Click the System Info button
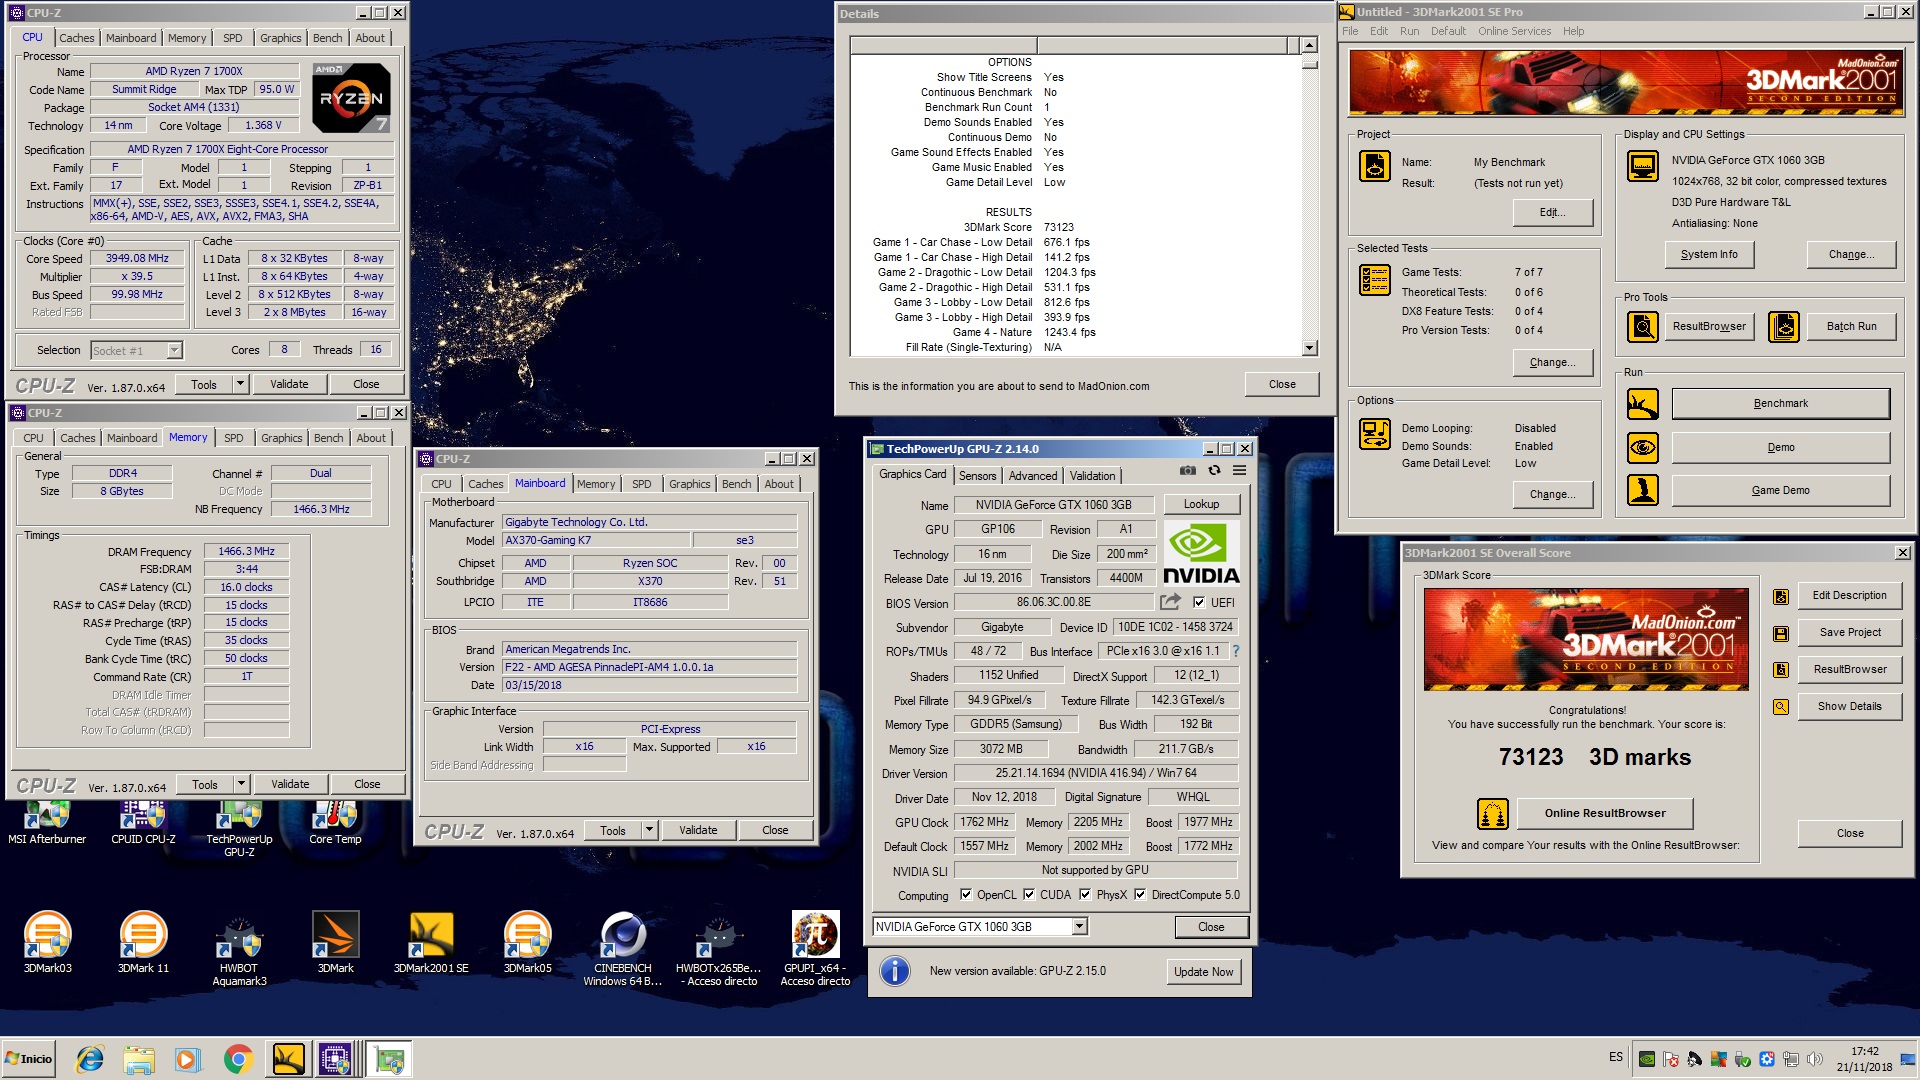Viewport: 1920px width, 1080px height. point(1709,254)
